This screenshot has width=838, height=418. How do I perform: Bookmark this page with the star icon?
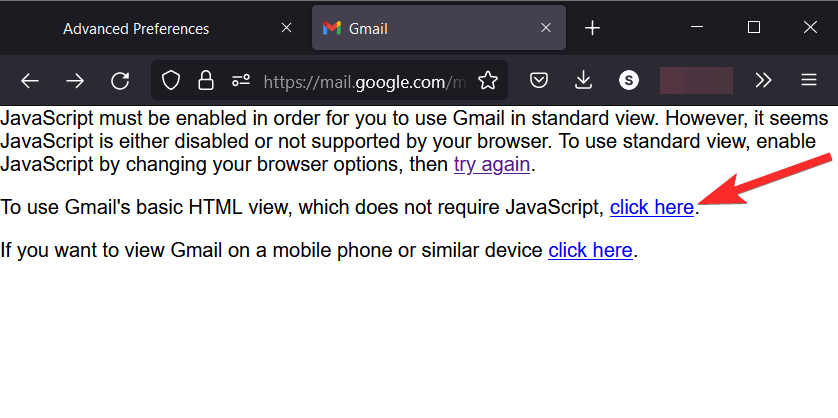point(487,81)
